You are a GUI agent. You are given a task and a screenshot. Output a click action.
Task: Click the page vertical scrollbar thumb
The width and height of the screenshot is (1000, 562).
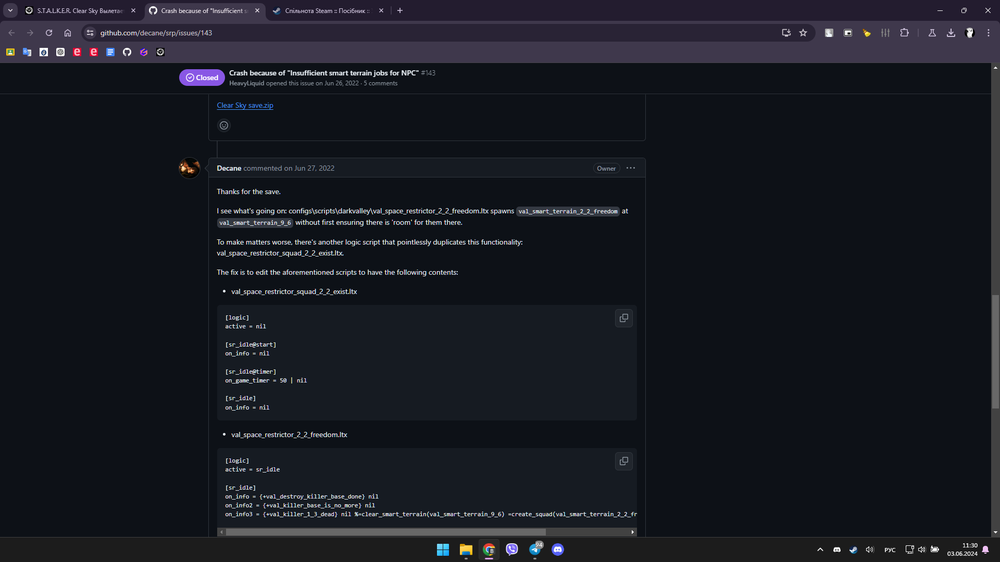click(x=995, y=352)
